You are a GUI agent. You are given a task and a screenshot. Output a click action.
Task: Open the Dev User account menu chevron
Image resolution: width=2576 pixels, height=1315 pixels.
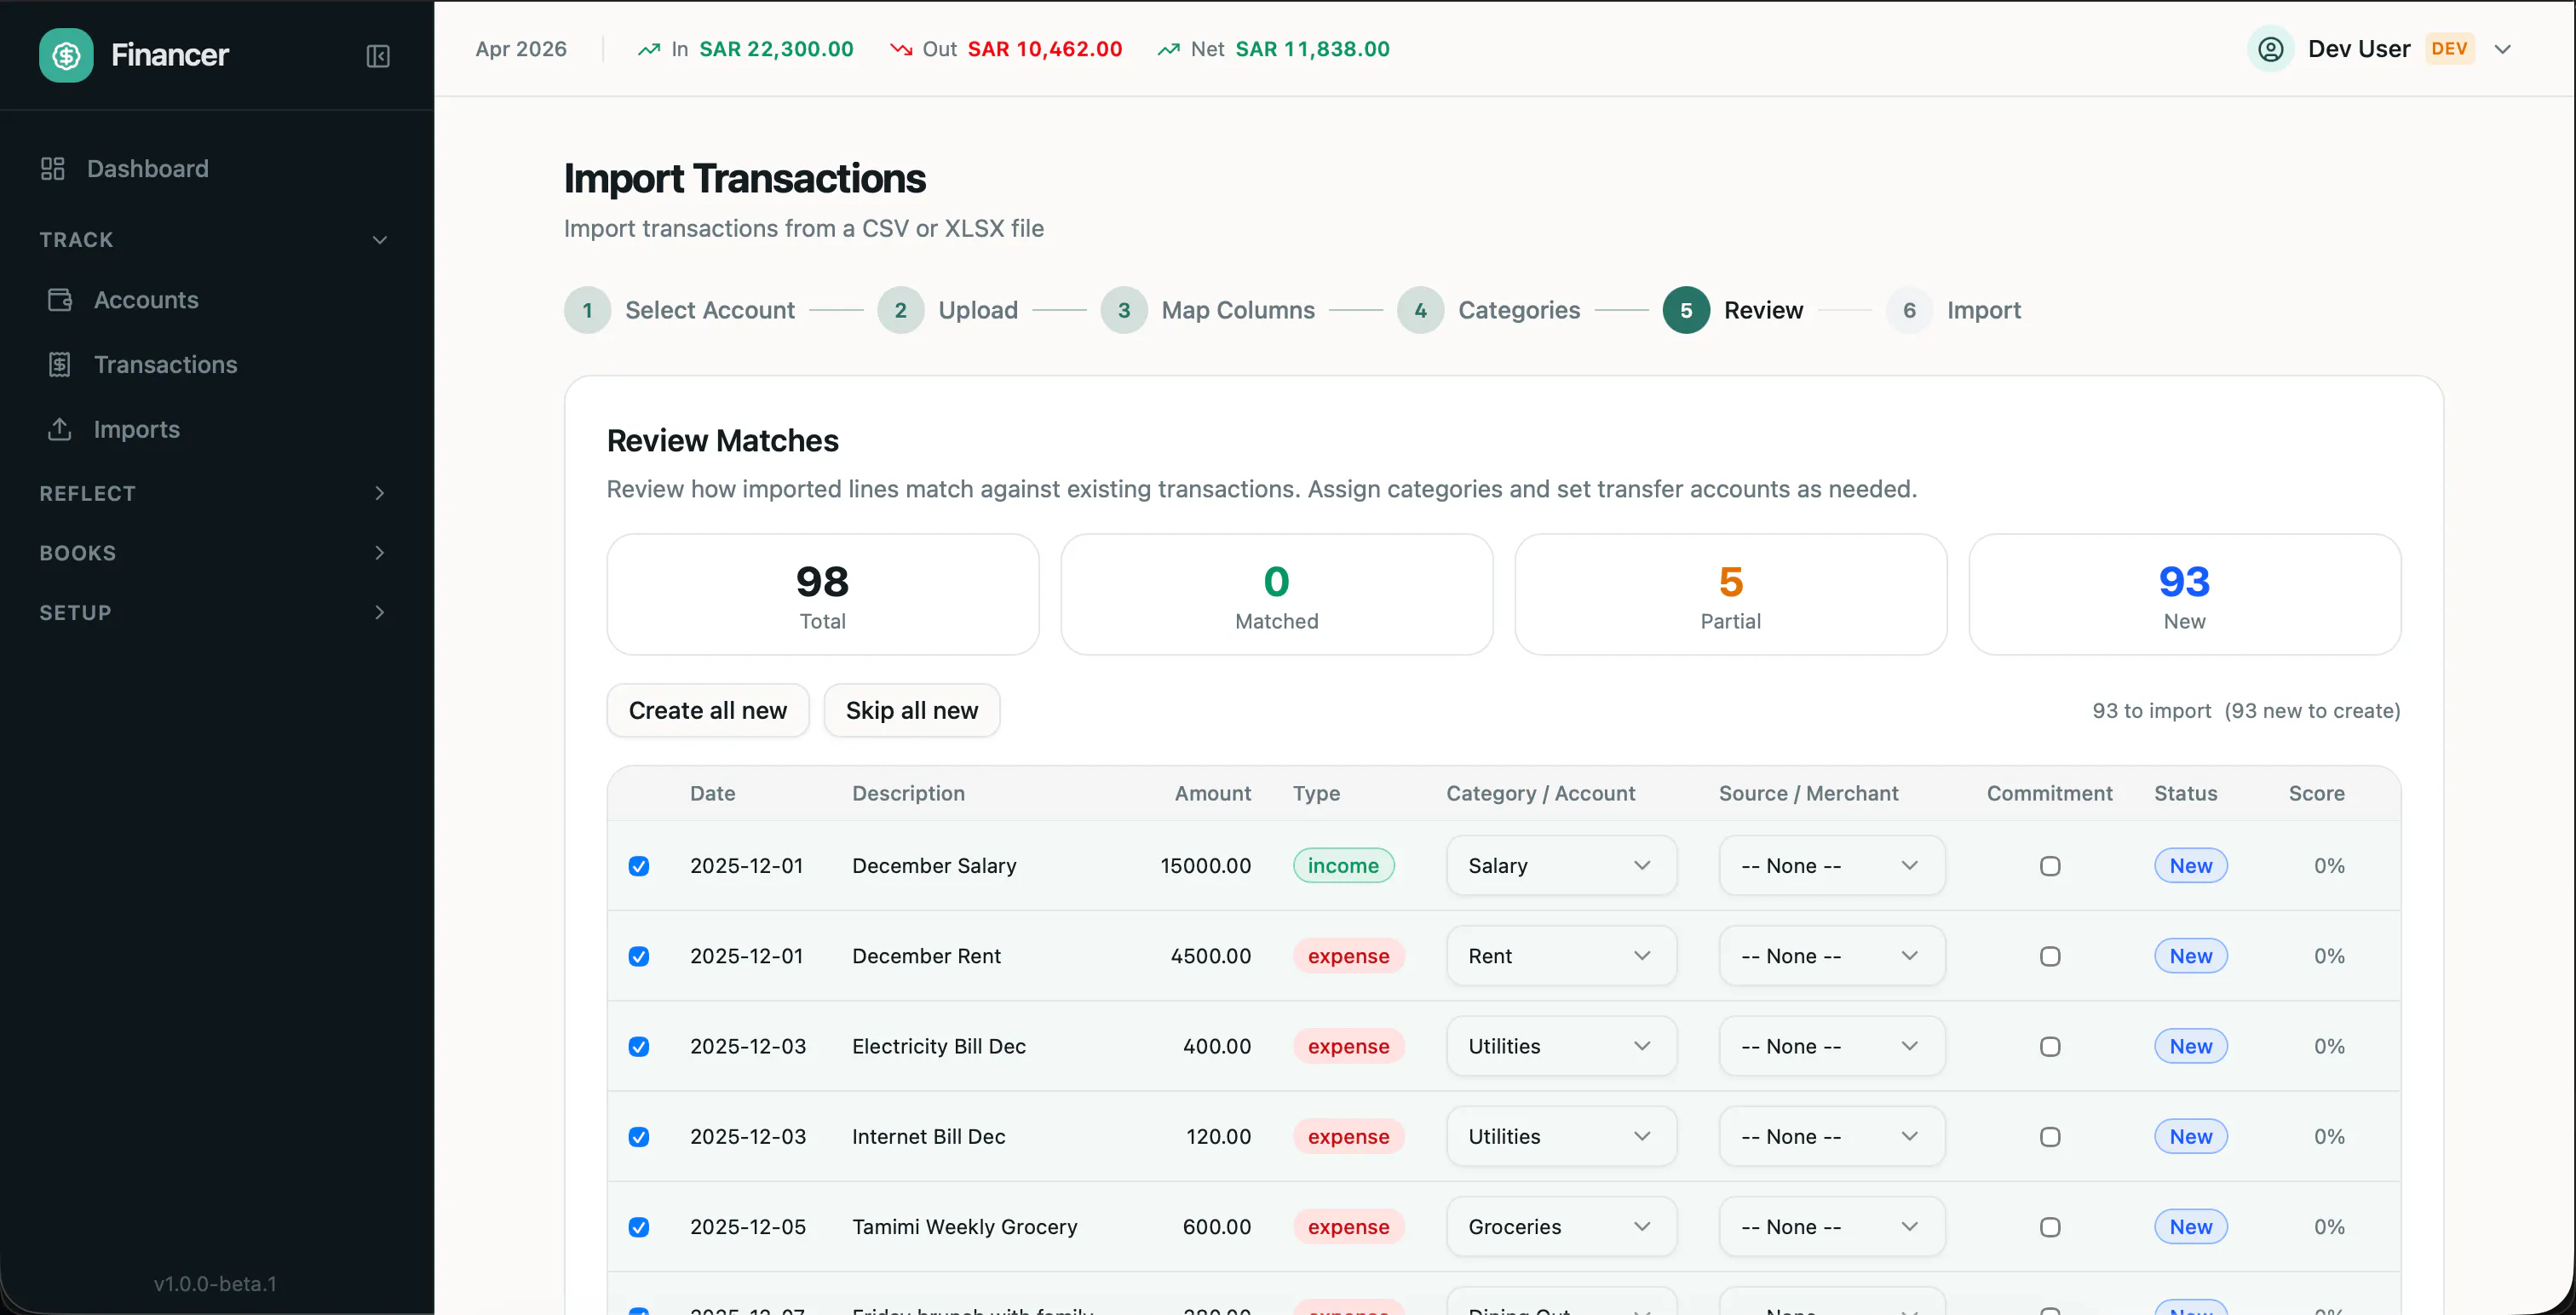2502,49
